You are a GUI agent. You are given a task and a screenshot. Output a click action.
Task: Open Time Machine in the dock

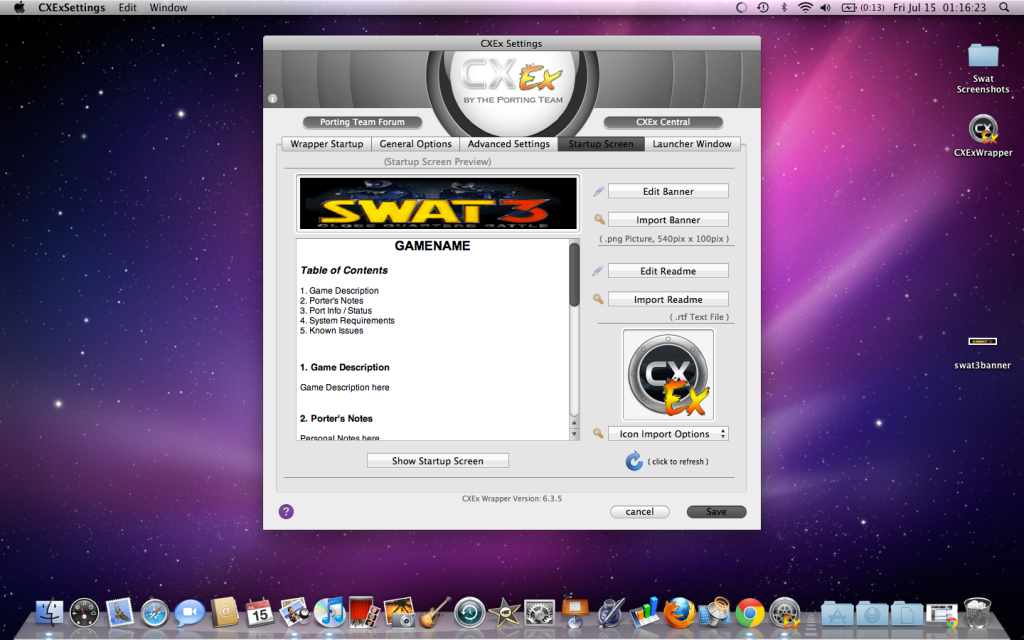470,613
